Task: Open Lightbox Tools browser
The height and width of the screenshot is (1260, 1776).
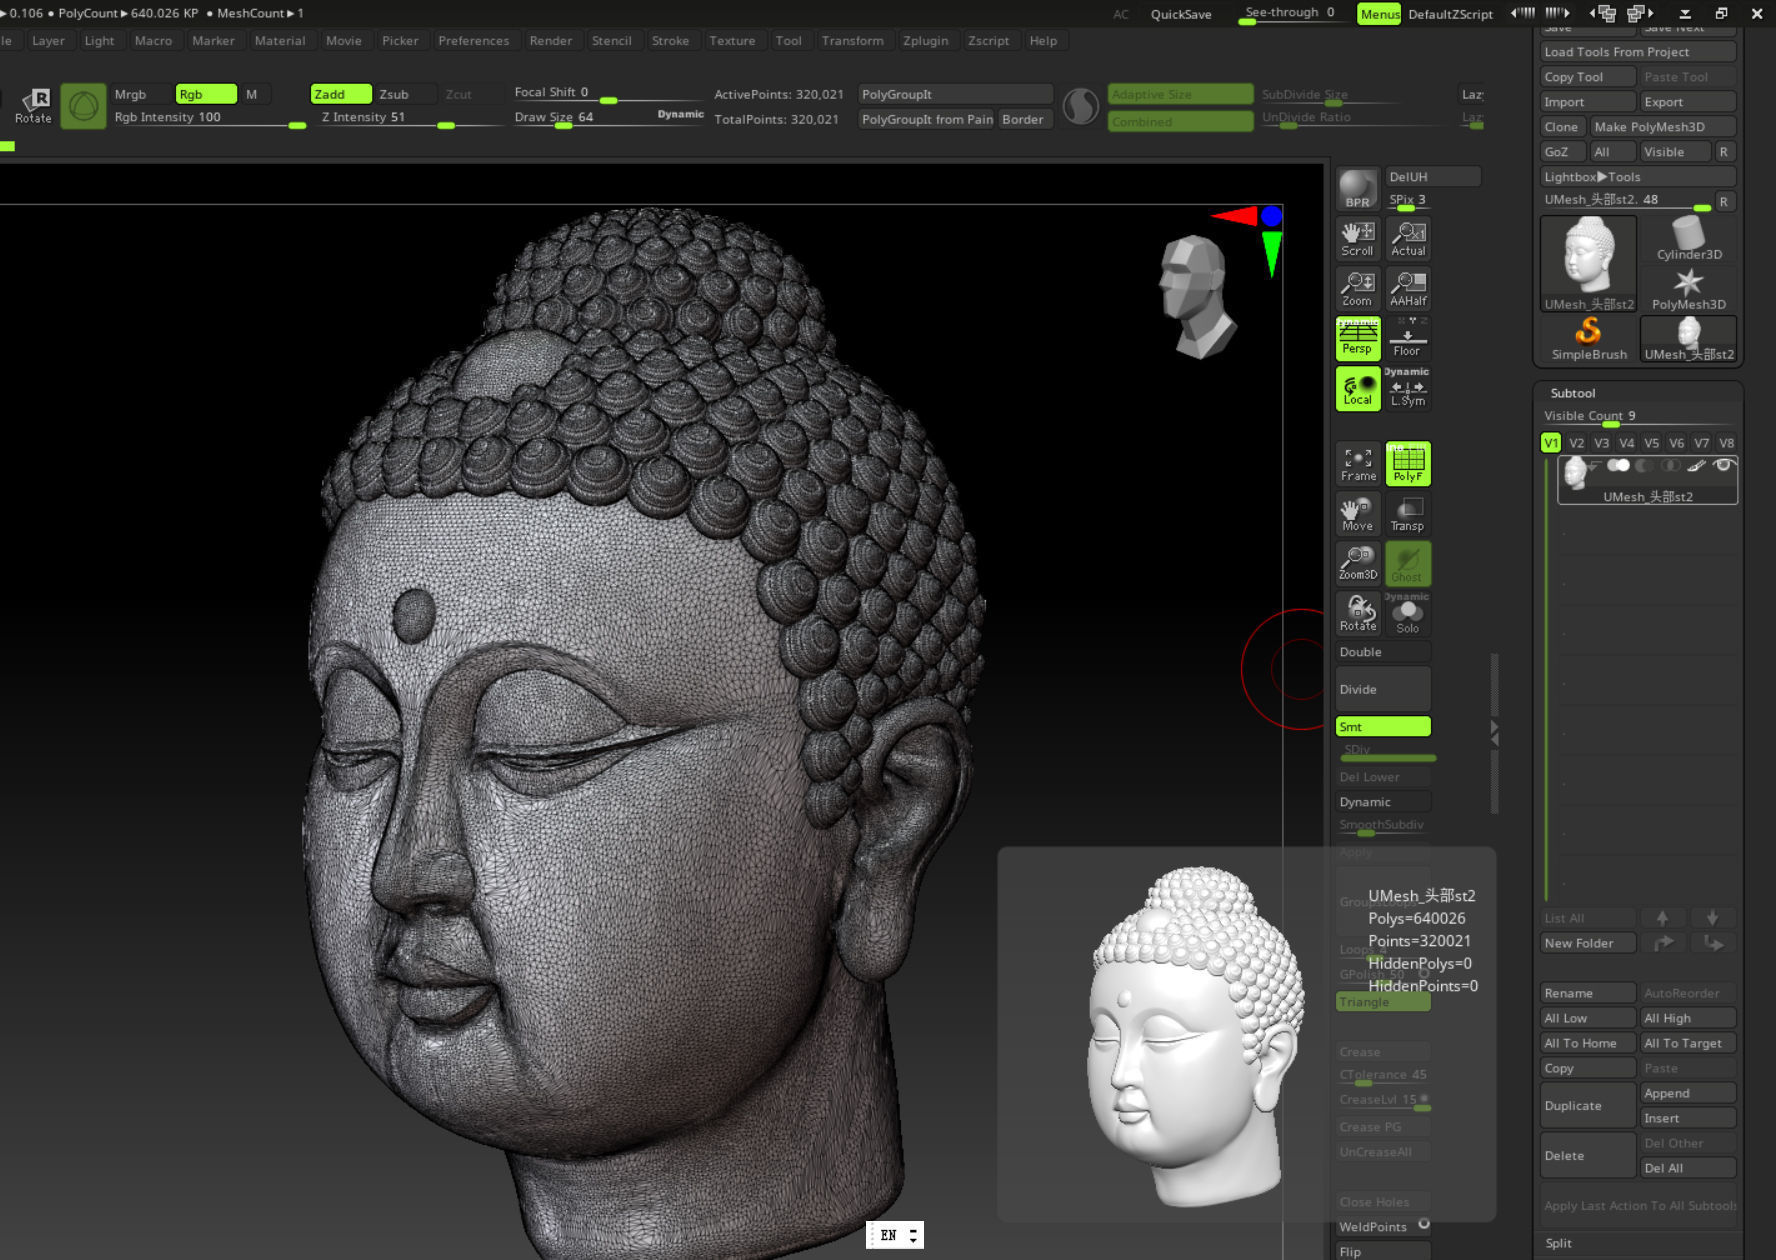Action: (x=1638, y=177)
